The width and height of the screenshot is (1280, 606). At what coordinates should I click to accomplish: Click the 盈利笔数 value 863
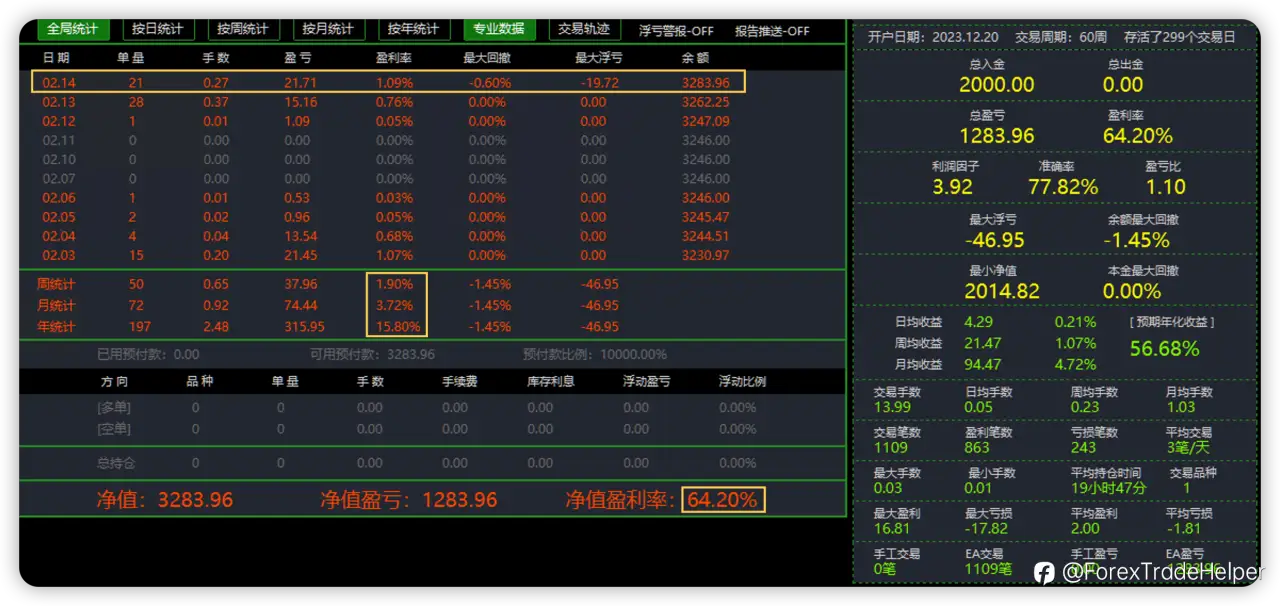[977, 448]
